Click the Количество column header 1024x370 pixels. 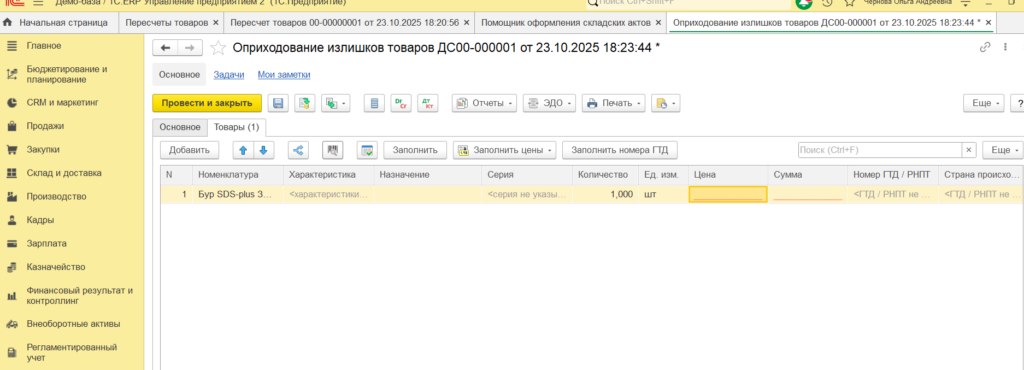[x=604, y=175]
